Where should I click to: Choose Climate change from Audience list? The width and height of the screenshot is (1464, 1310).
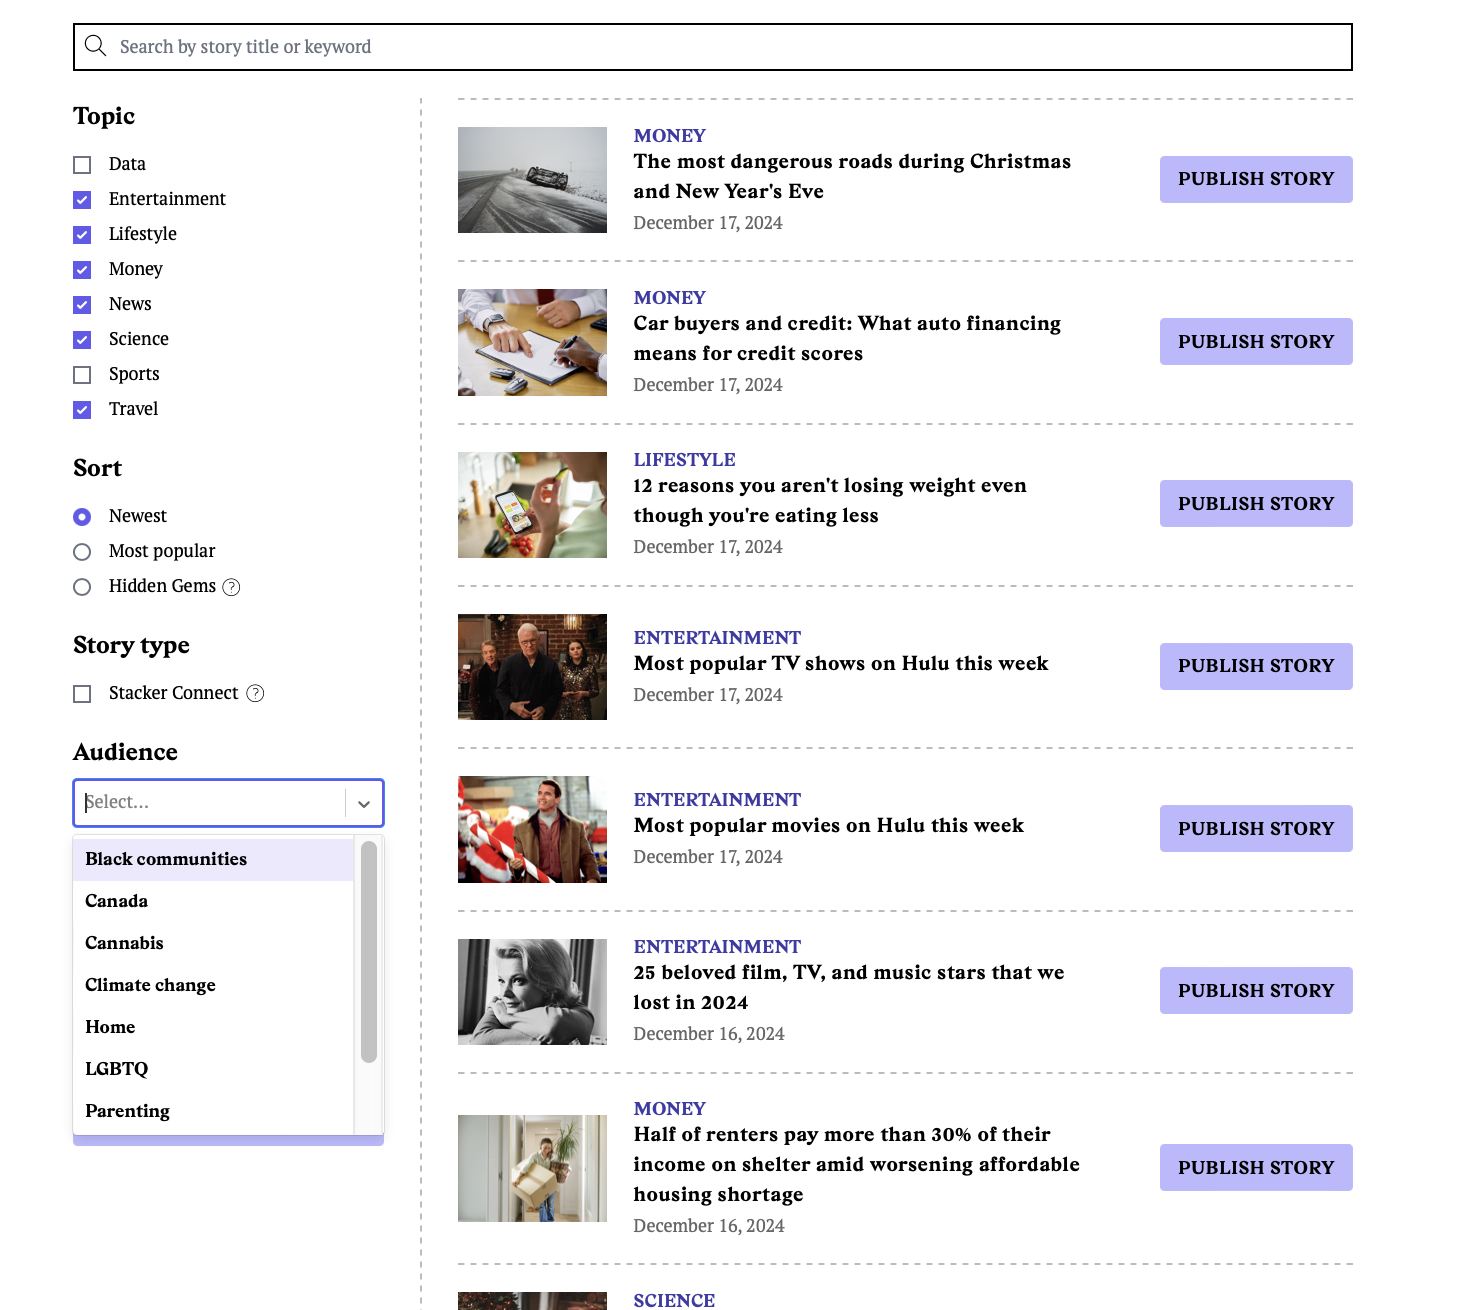point(213,985)
